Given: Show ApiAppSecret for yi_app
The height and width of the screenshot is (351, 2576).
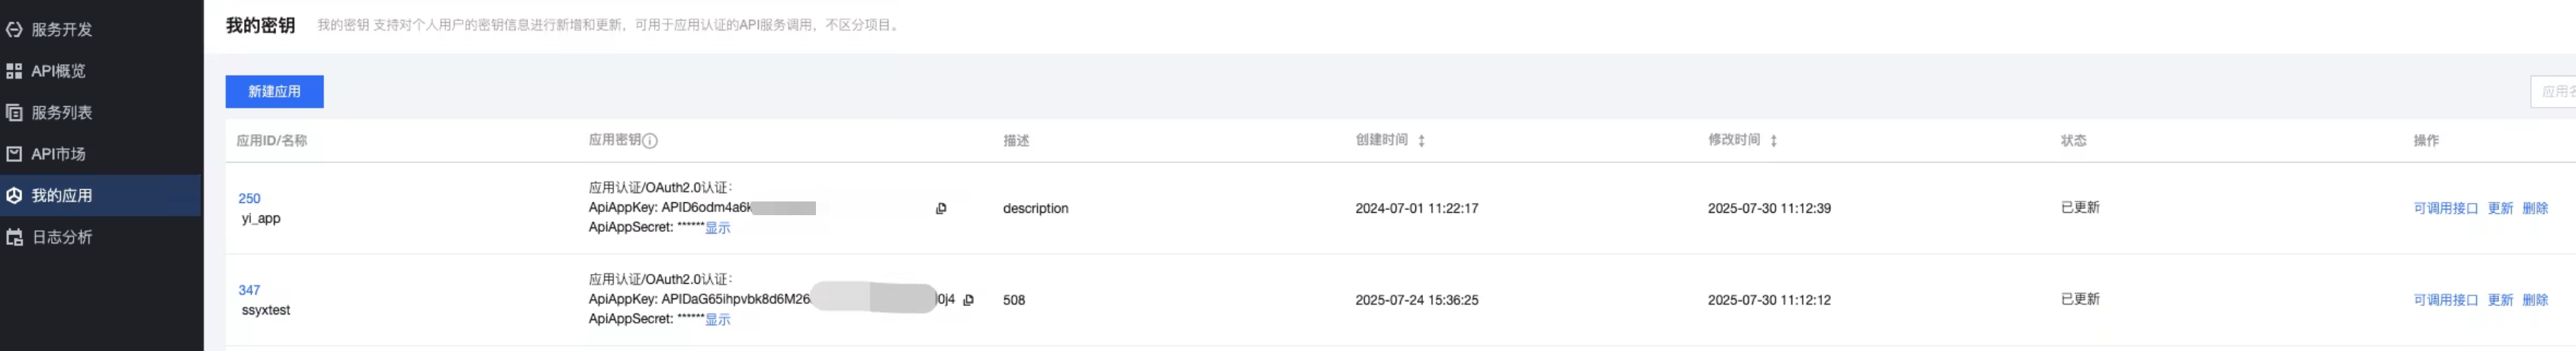Looking at the screenshot, I should (x=717, y=228).
